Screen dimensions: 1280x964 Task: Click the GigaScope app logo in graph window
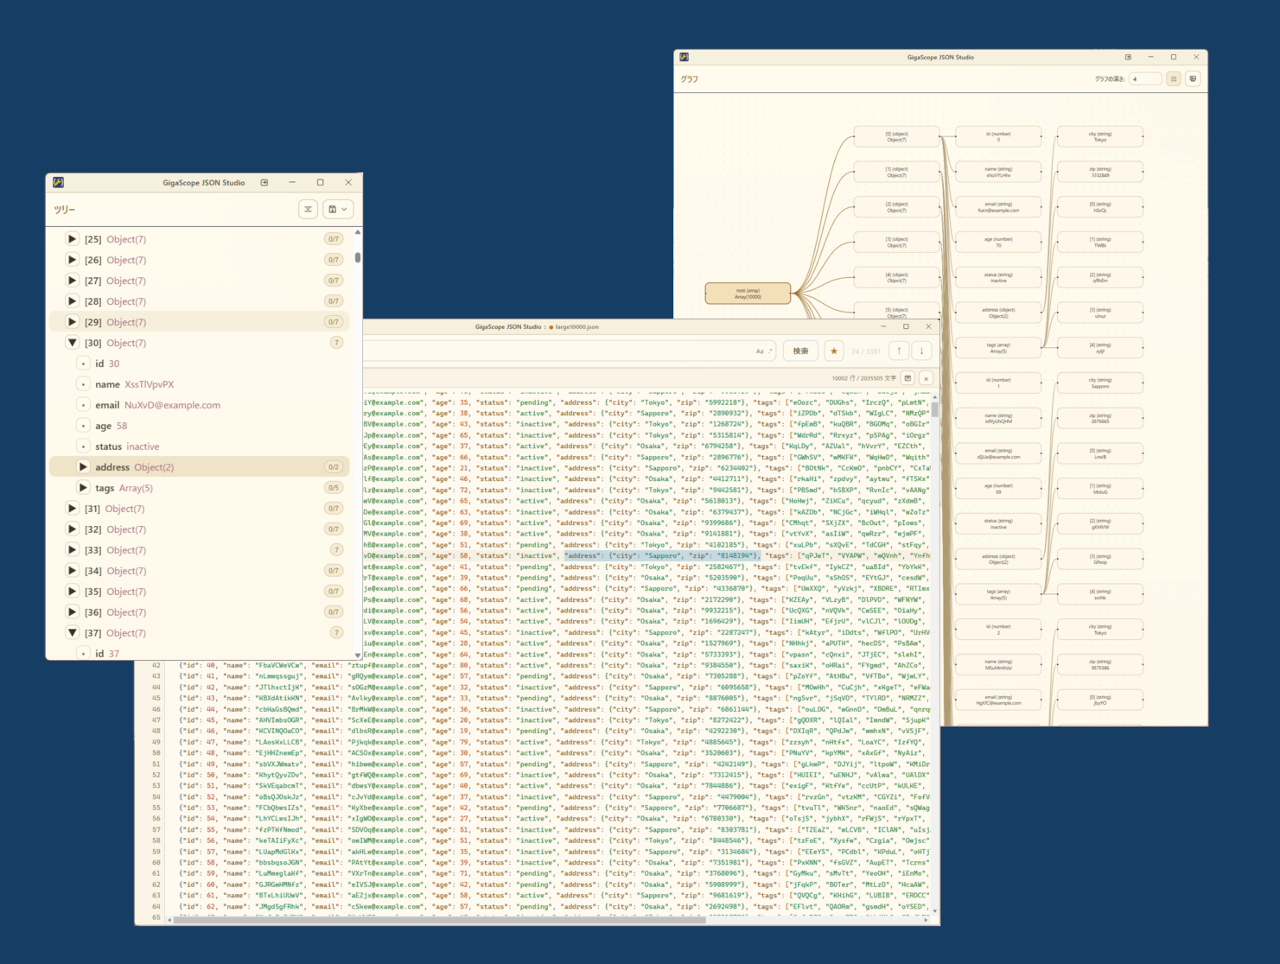(684, 57)
